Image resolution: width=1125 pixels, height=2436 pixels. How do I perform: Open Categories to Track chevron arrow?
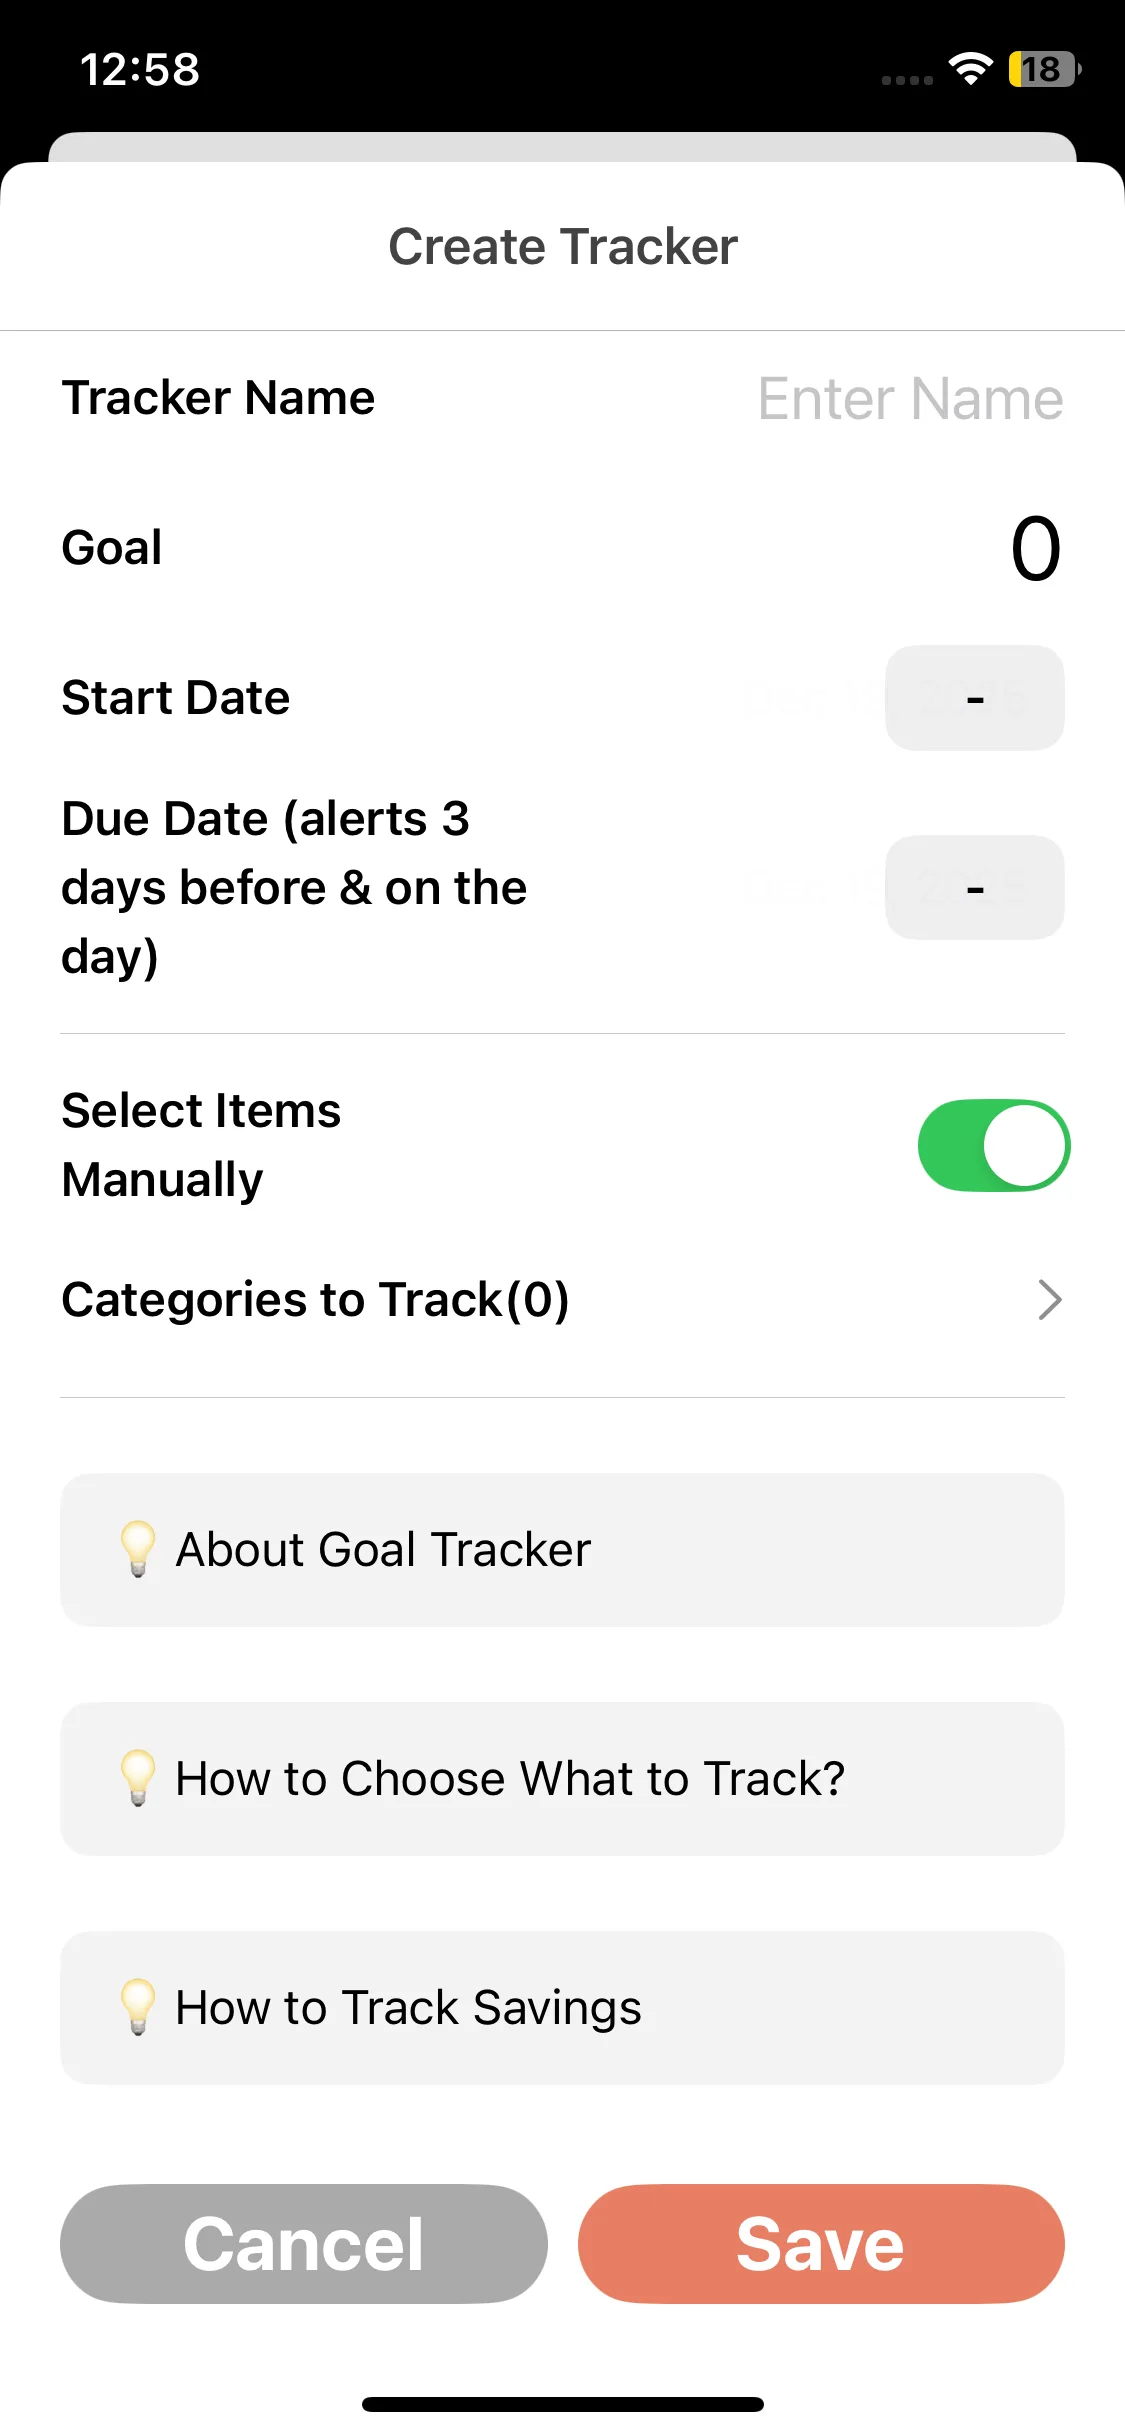(x=1048, y=1300)
